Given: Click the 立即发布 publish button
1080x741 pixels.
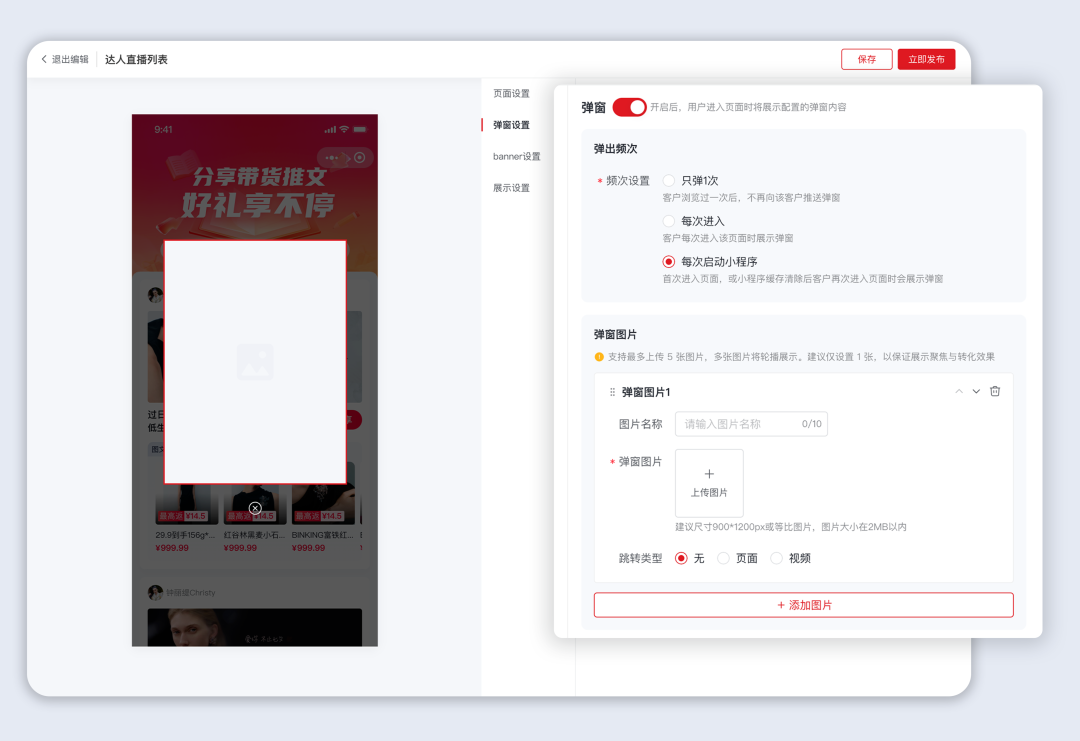Looking at the screenshot, I should [x=926, y=59].
